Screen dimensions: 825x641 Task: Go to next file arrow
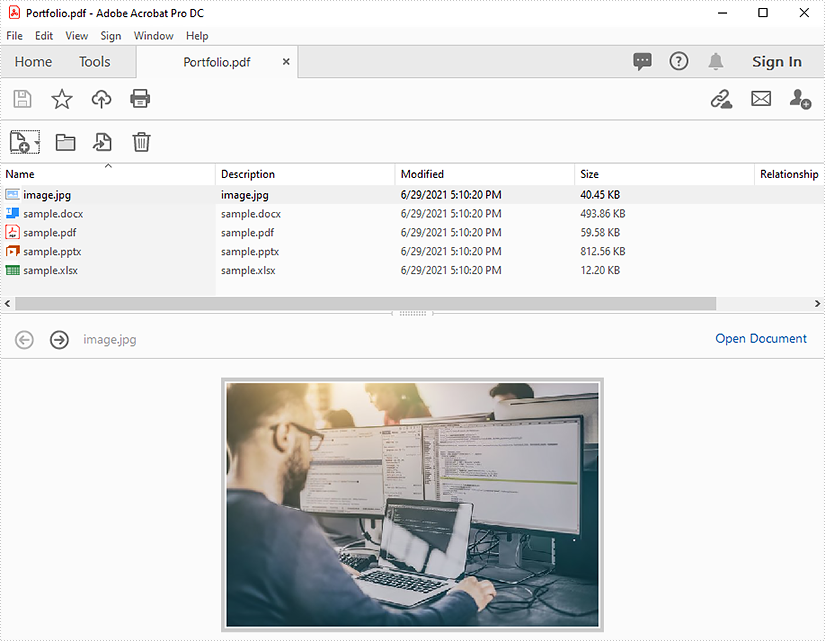59,340
